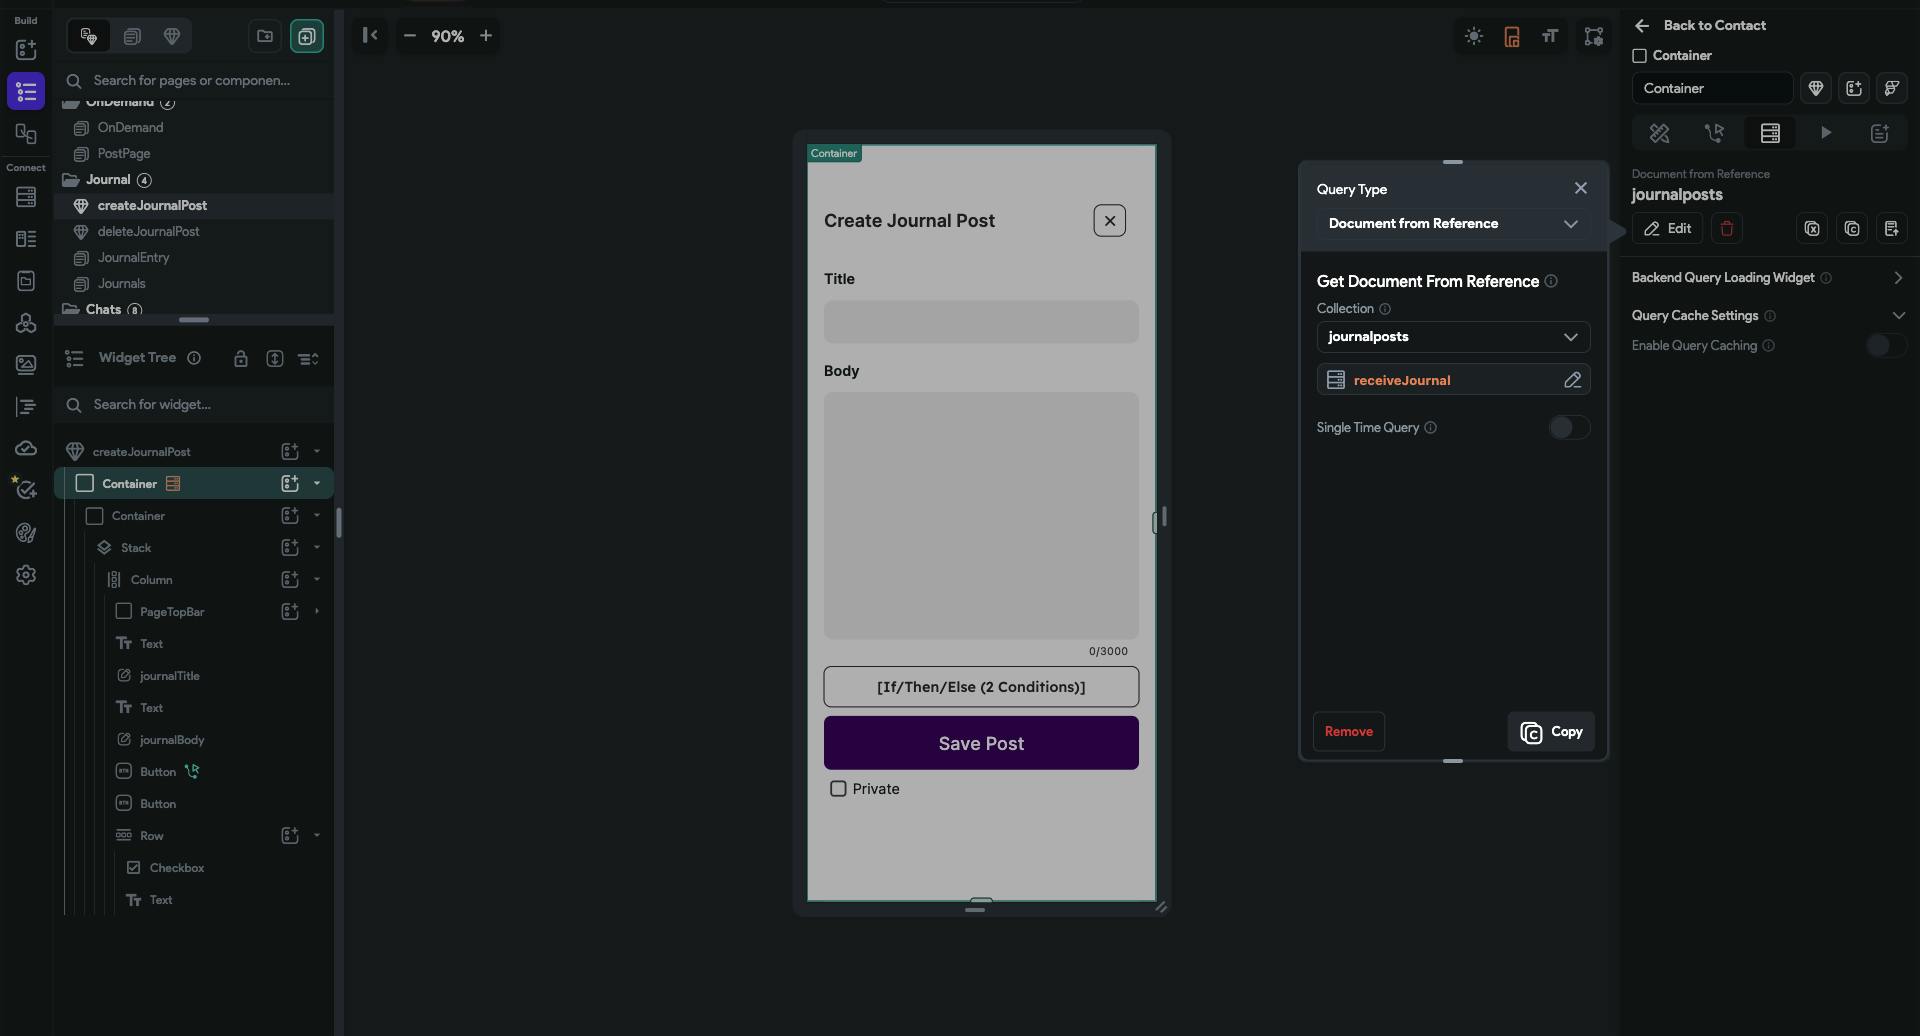Switch to the documentation tab in properties panel
1920x1036 pixels.
(1880, 133)
